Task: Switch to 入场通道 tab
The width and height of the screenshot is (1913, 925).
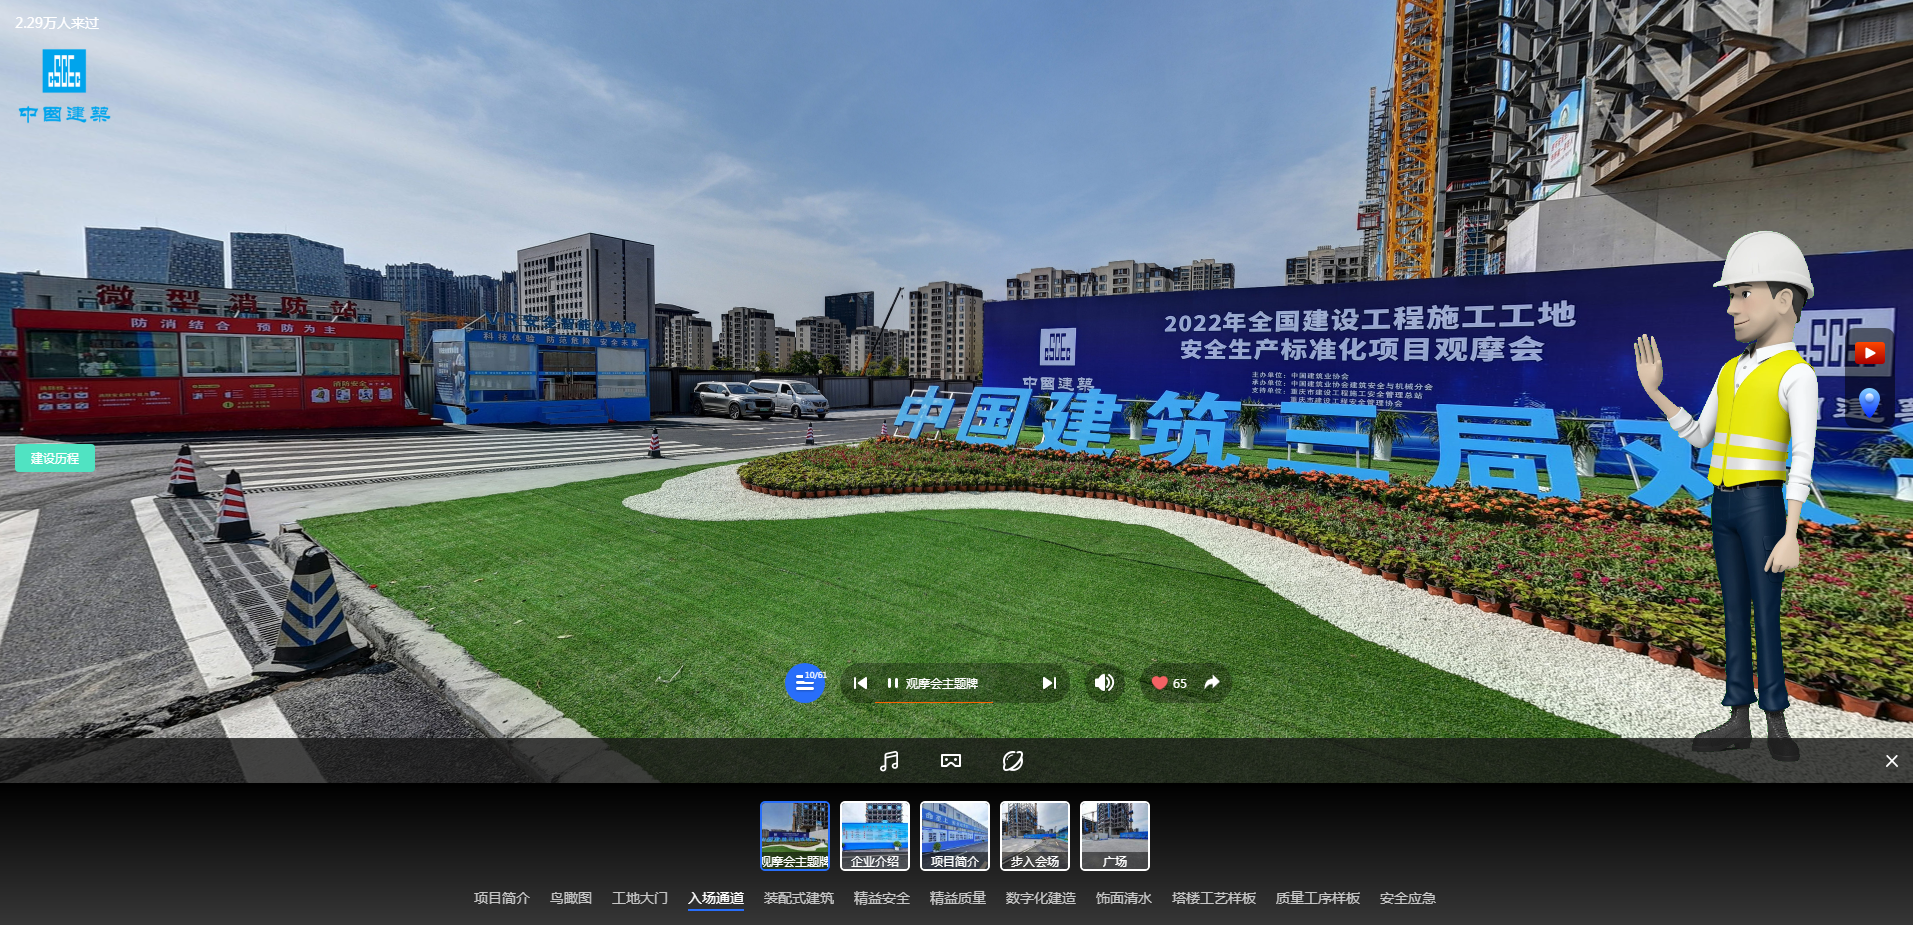Action: coord(716,898)
